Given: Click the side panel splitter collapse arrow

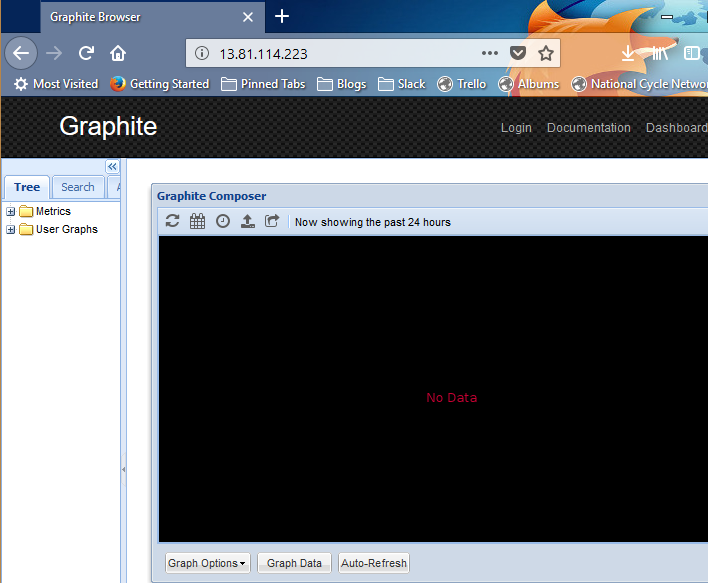Looking at the screenshot, I should (123, 470).
